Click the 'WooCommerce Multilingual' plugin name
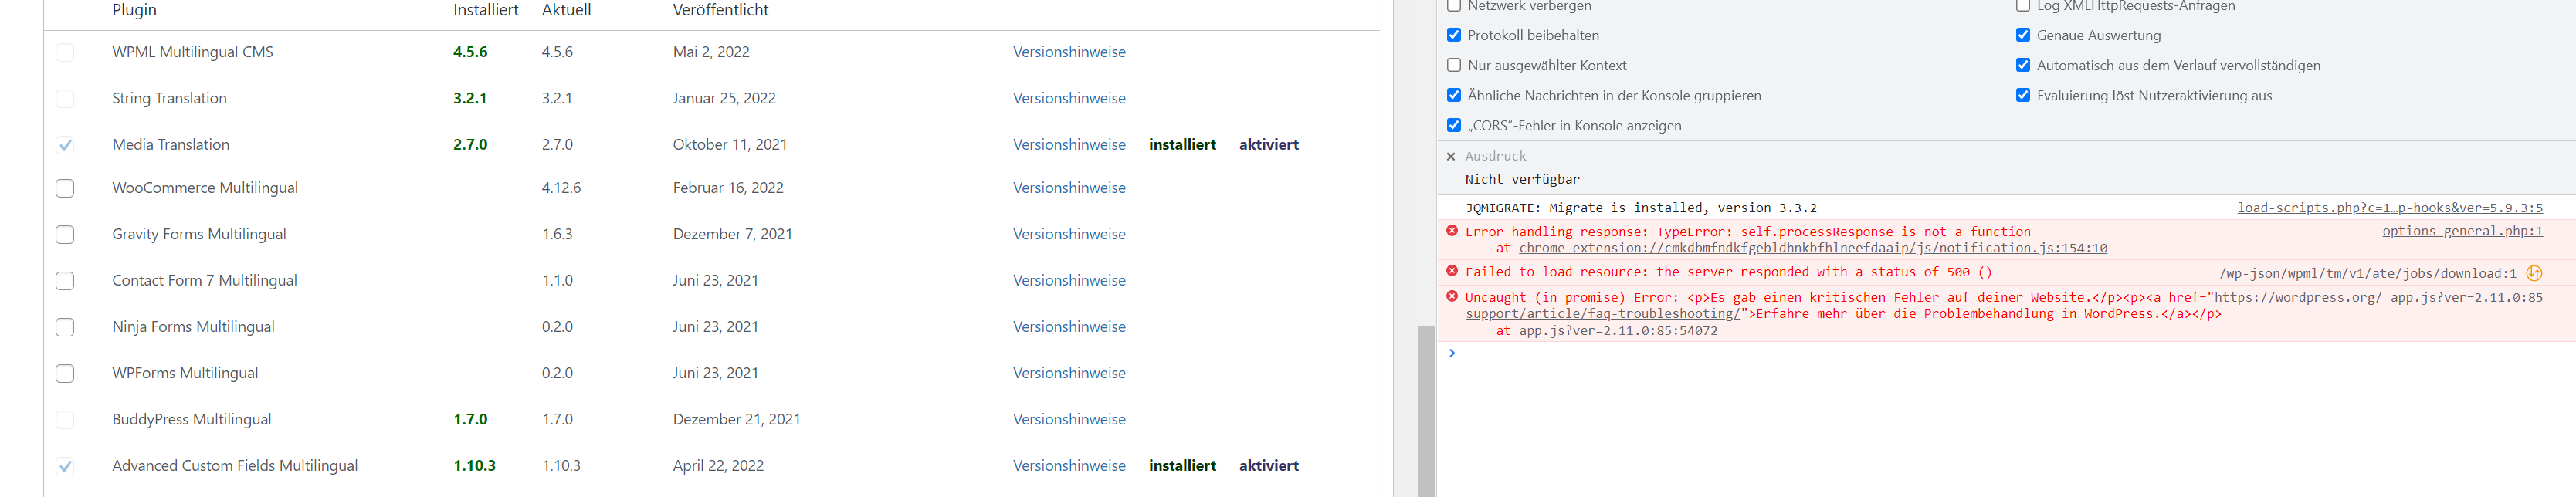 [x=205, y=188]
